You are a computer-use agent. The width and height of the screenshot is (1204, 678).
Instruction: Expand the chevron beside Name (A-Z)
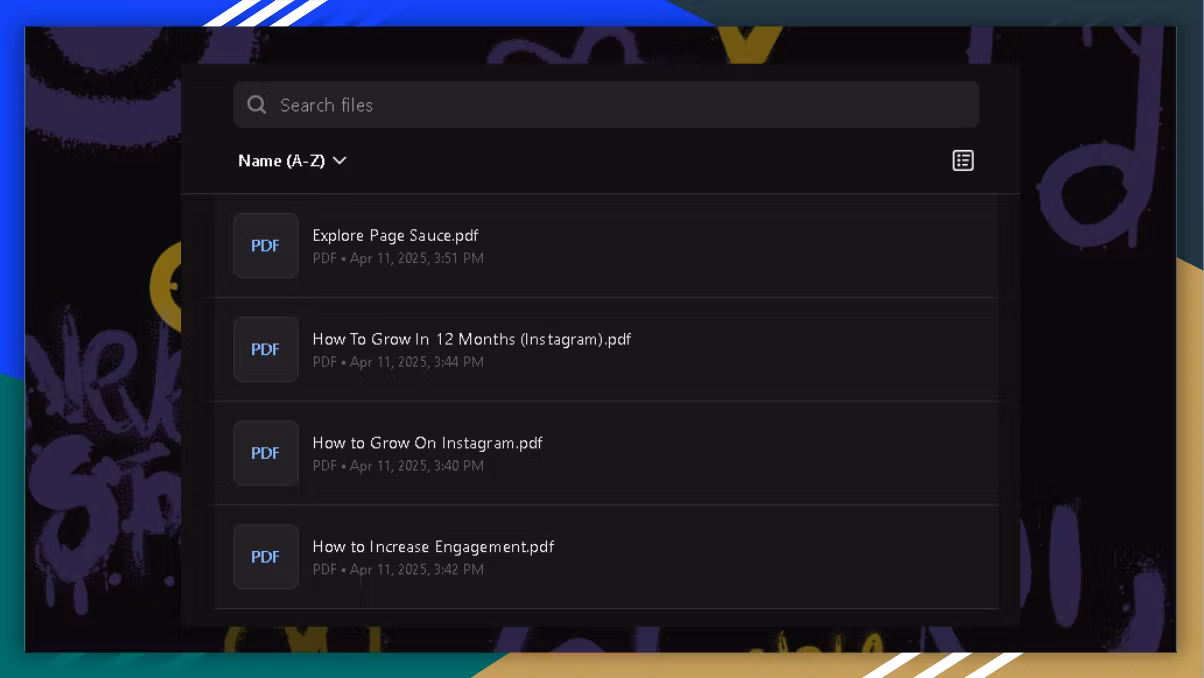(340, 161)
